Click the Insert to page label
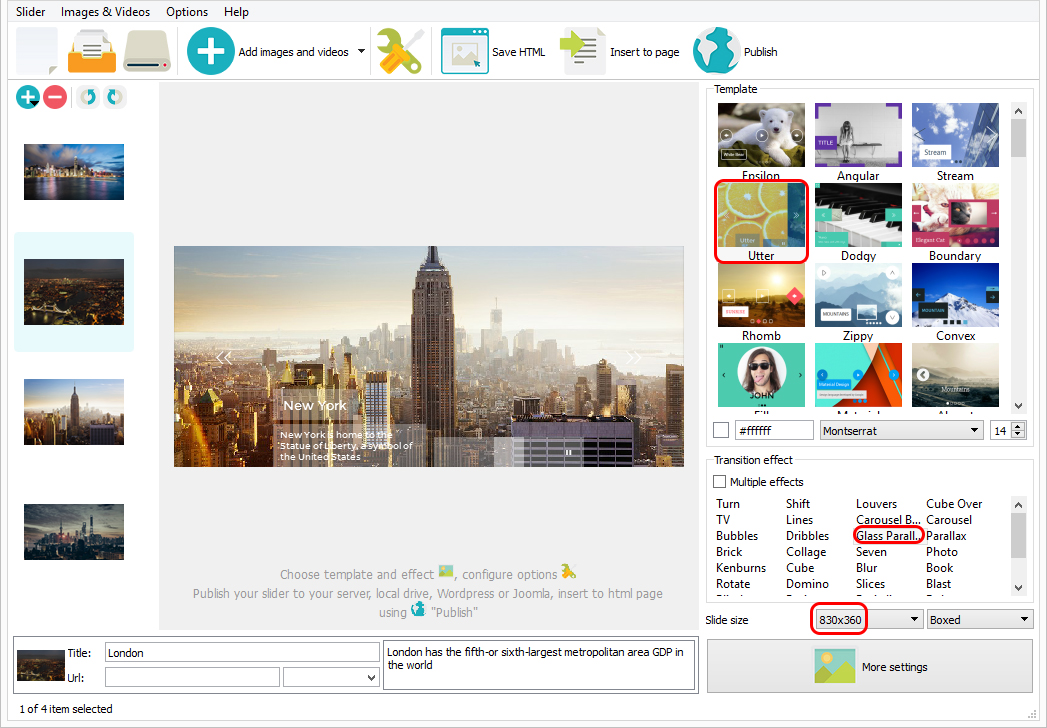The width and height of the screenshot is (1047, 728). (645, 52)
